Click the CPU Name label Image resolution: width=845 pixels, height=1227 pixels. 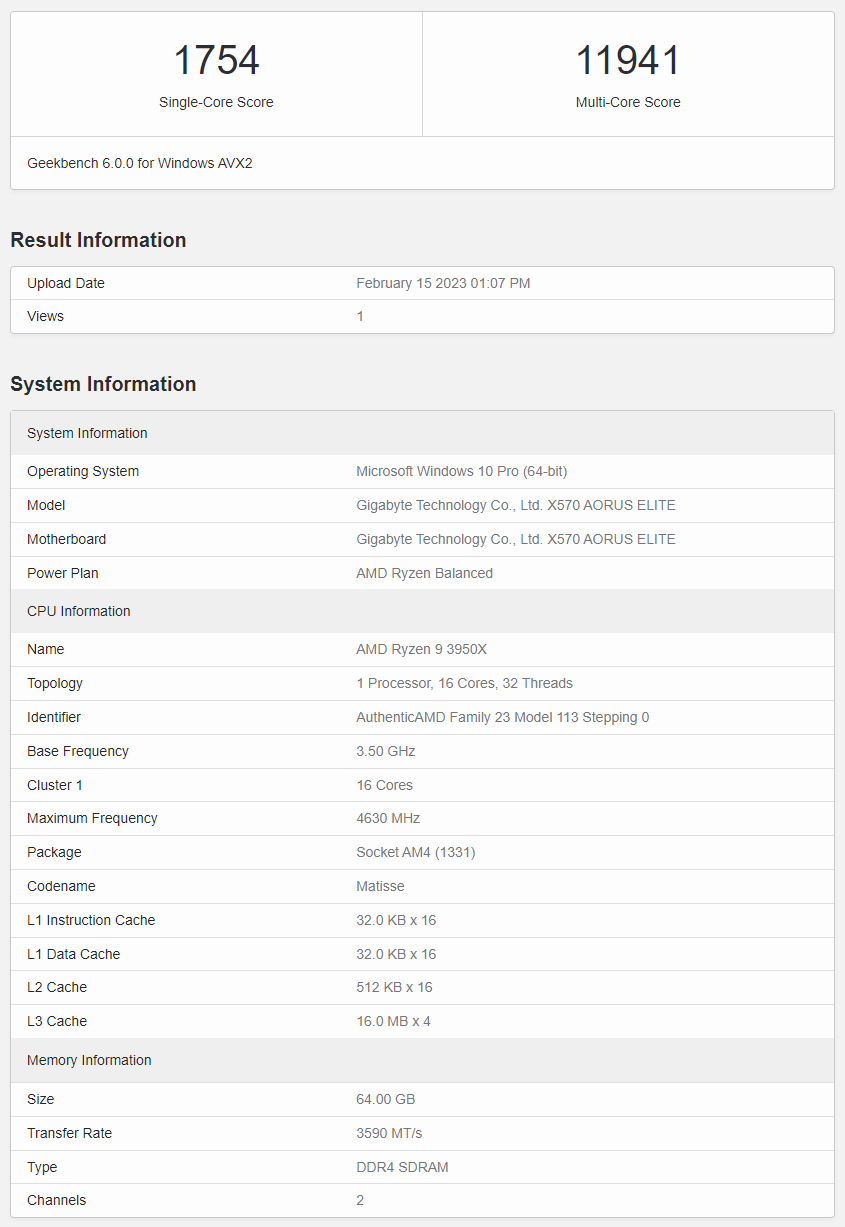click(x=45, y=649)
